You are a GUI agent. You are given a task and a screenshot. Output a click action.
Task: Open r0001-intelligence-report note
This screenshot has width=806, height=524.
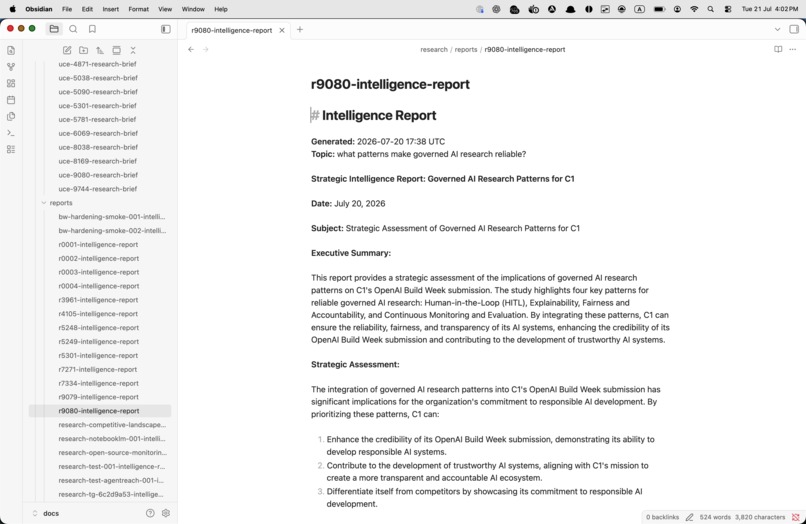[98, 244]
